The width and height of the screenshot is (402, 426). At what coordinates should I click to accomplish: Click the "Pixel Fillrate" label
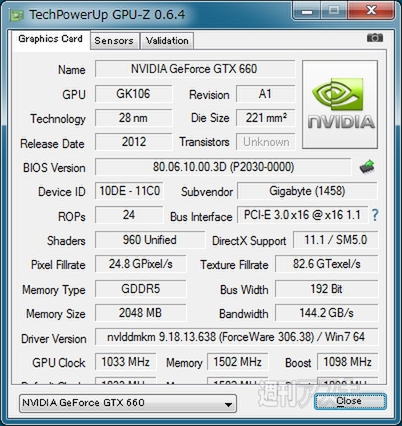click(x=58, y=265)
